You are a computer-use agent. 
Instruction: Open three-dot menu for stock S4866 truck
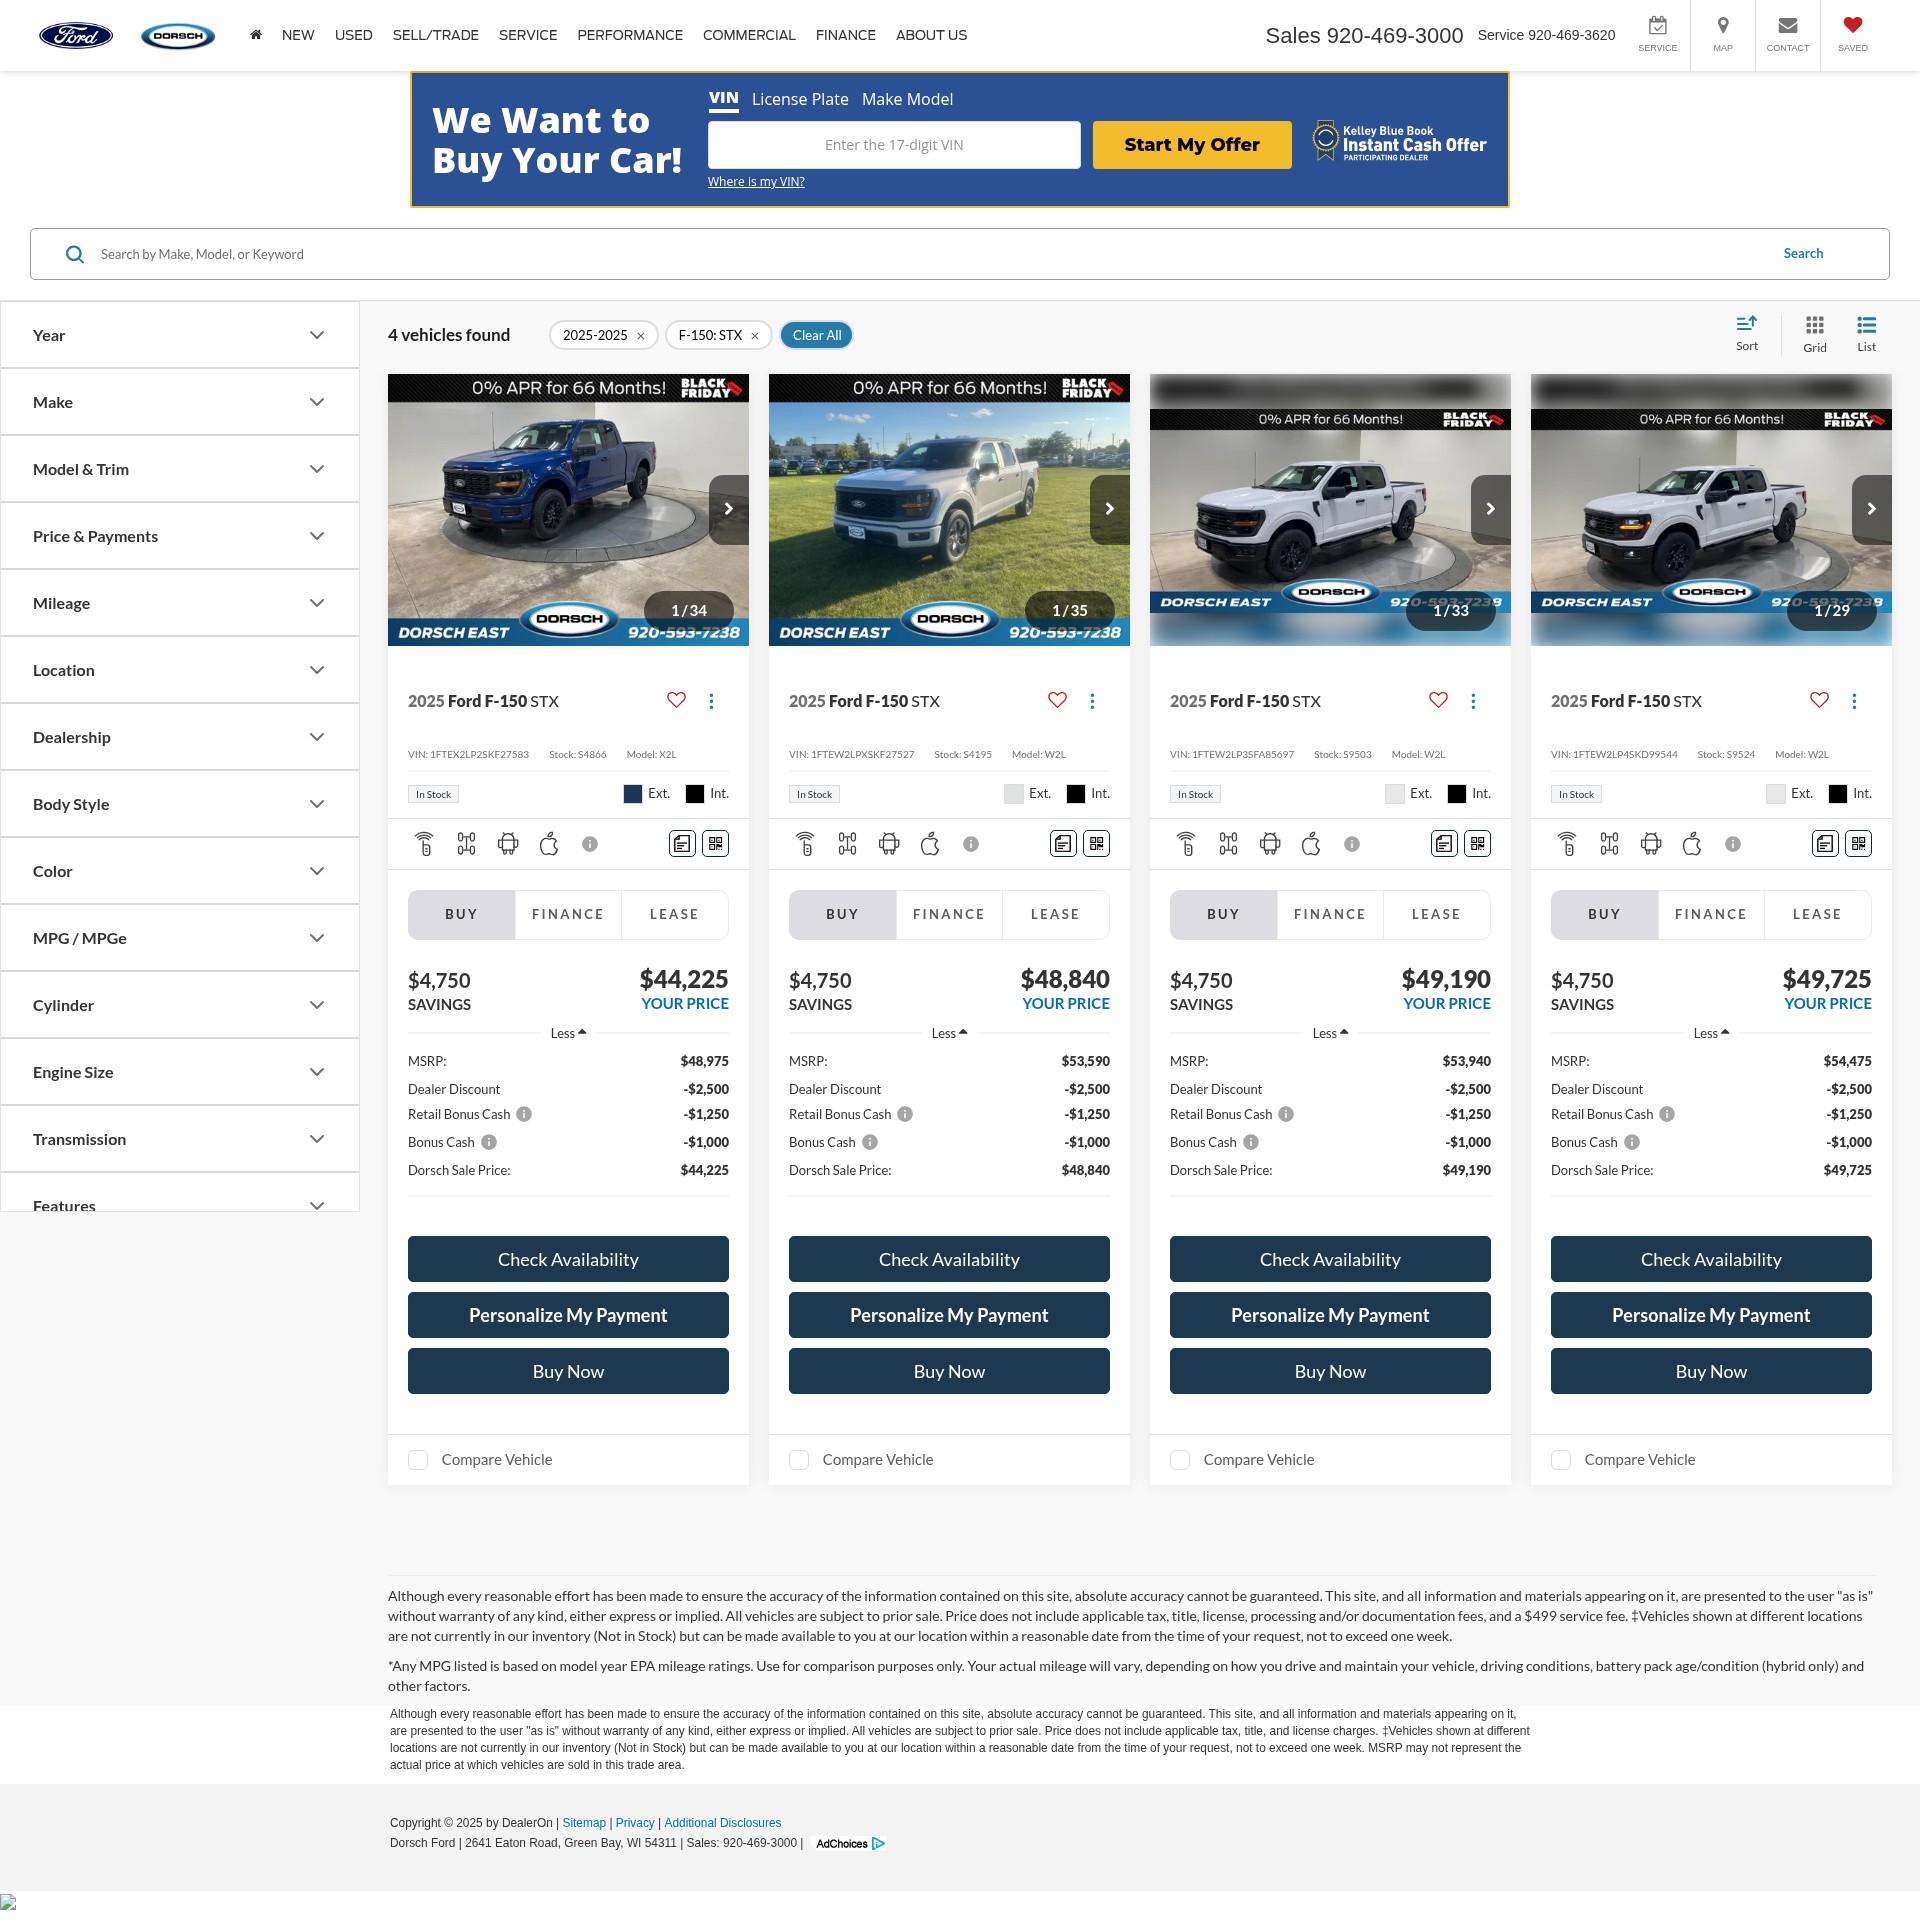[712, 701]
